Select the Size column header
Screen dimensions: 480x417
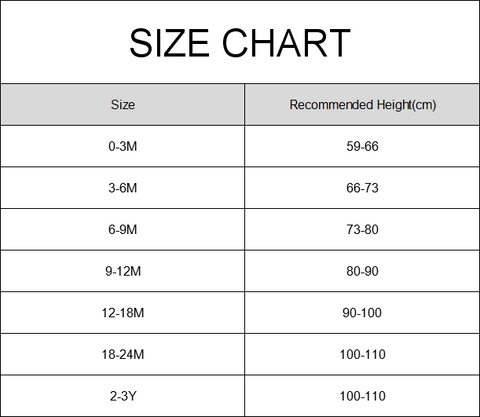123,105
